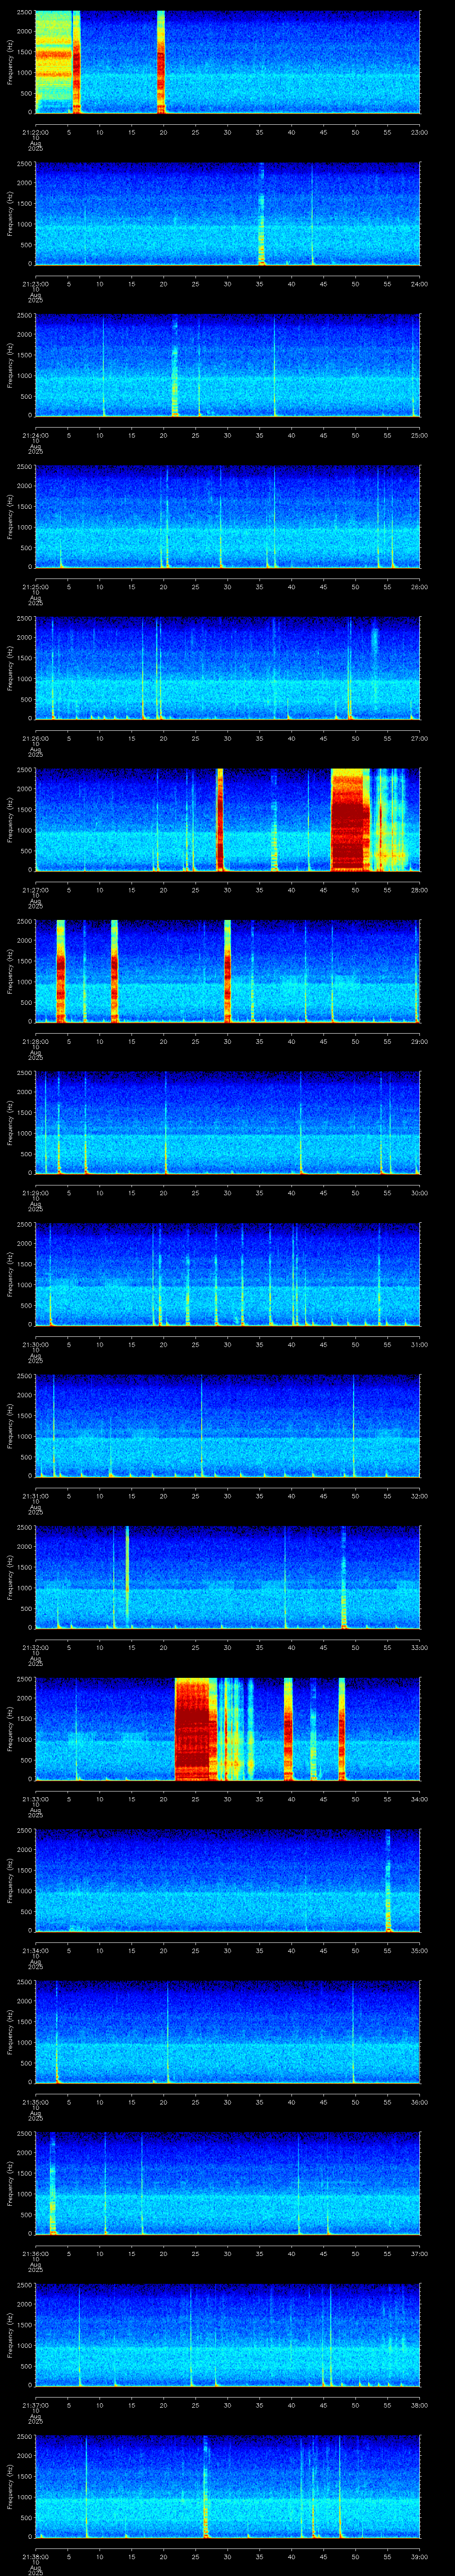This screenshot has height=2576, width=455.
Task: Click the 21:26:00 start time label
Action: tap(35, 738)
